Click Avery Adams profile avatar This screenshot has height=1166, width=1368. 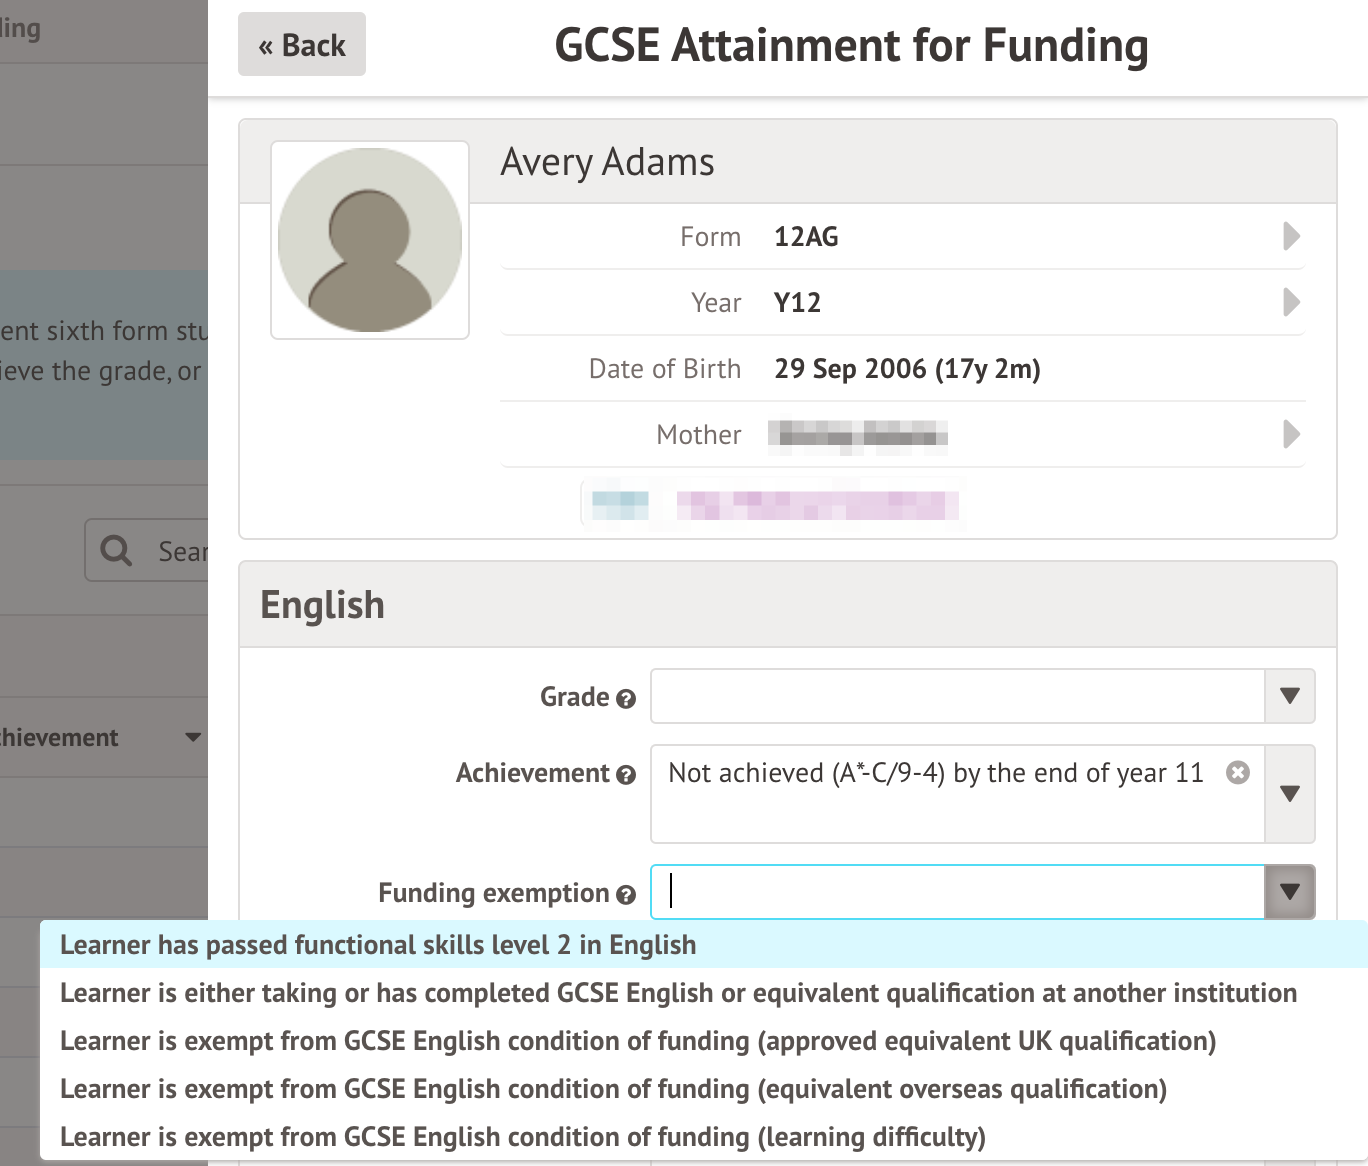[x=370, y=240]
